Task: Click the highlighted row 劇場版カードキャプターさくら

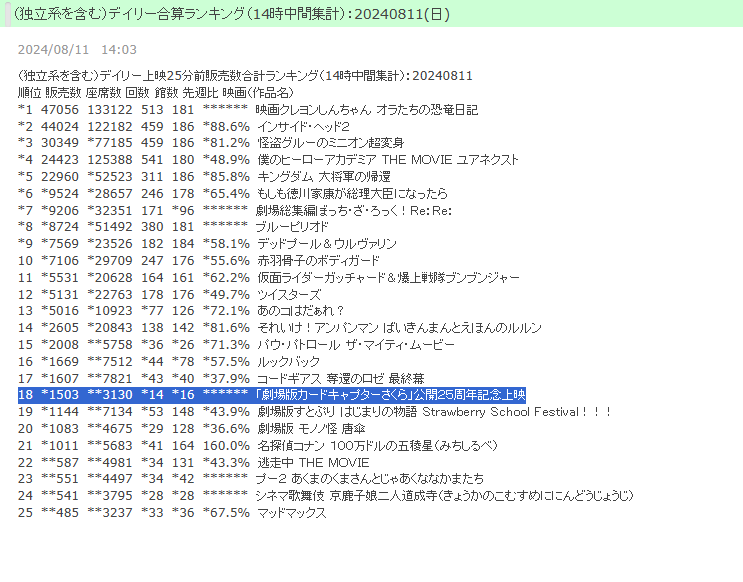Action: click(272, 394)
